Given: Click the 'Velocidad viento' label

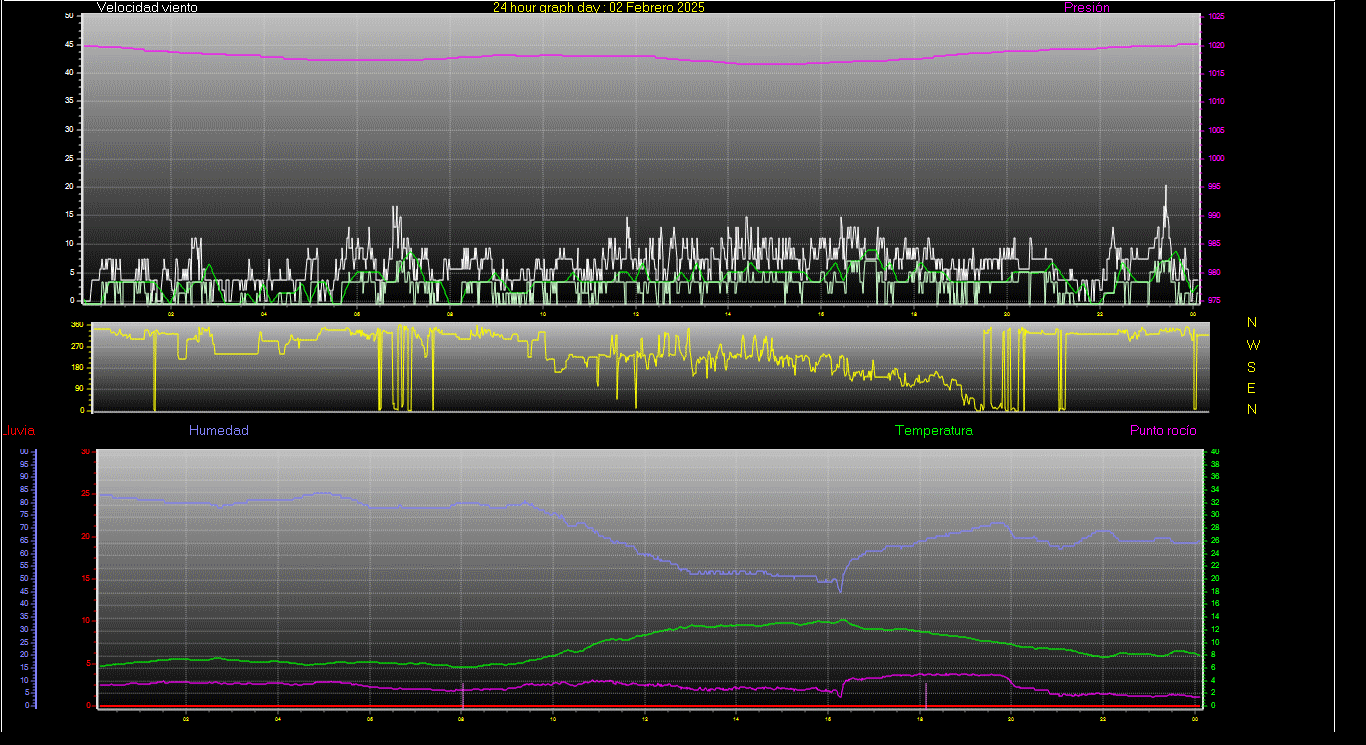Looking at the screenshot, I should coord(147,7).
